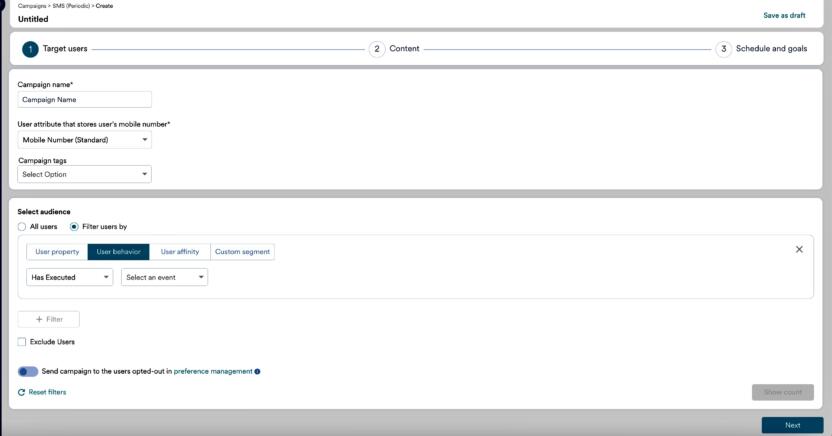Focus the Campaign Name input field

[84, 99]
